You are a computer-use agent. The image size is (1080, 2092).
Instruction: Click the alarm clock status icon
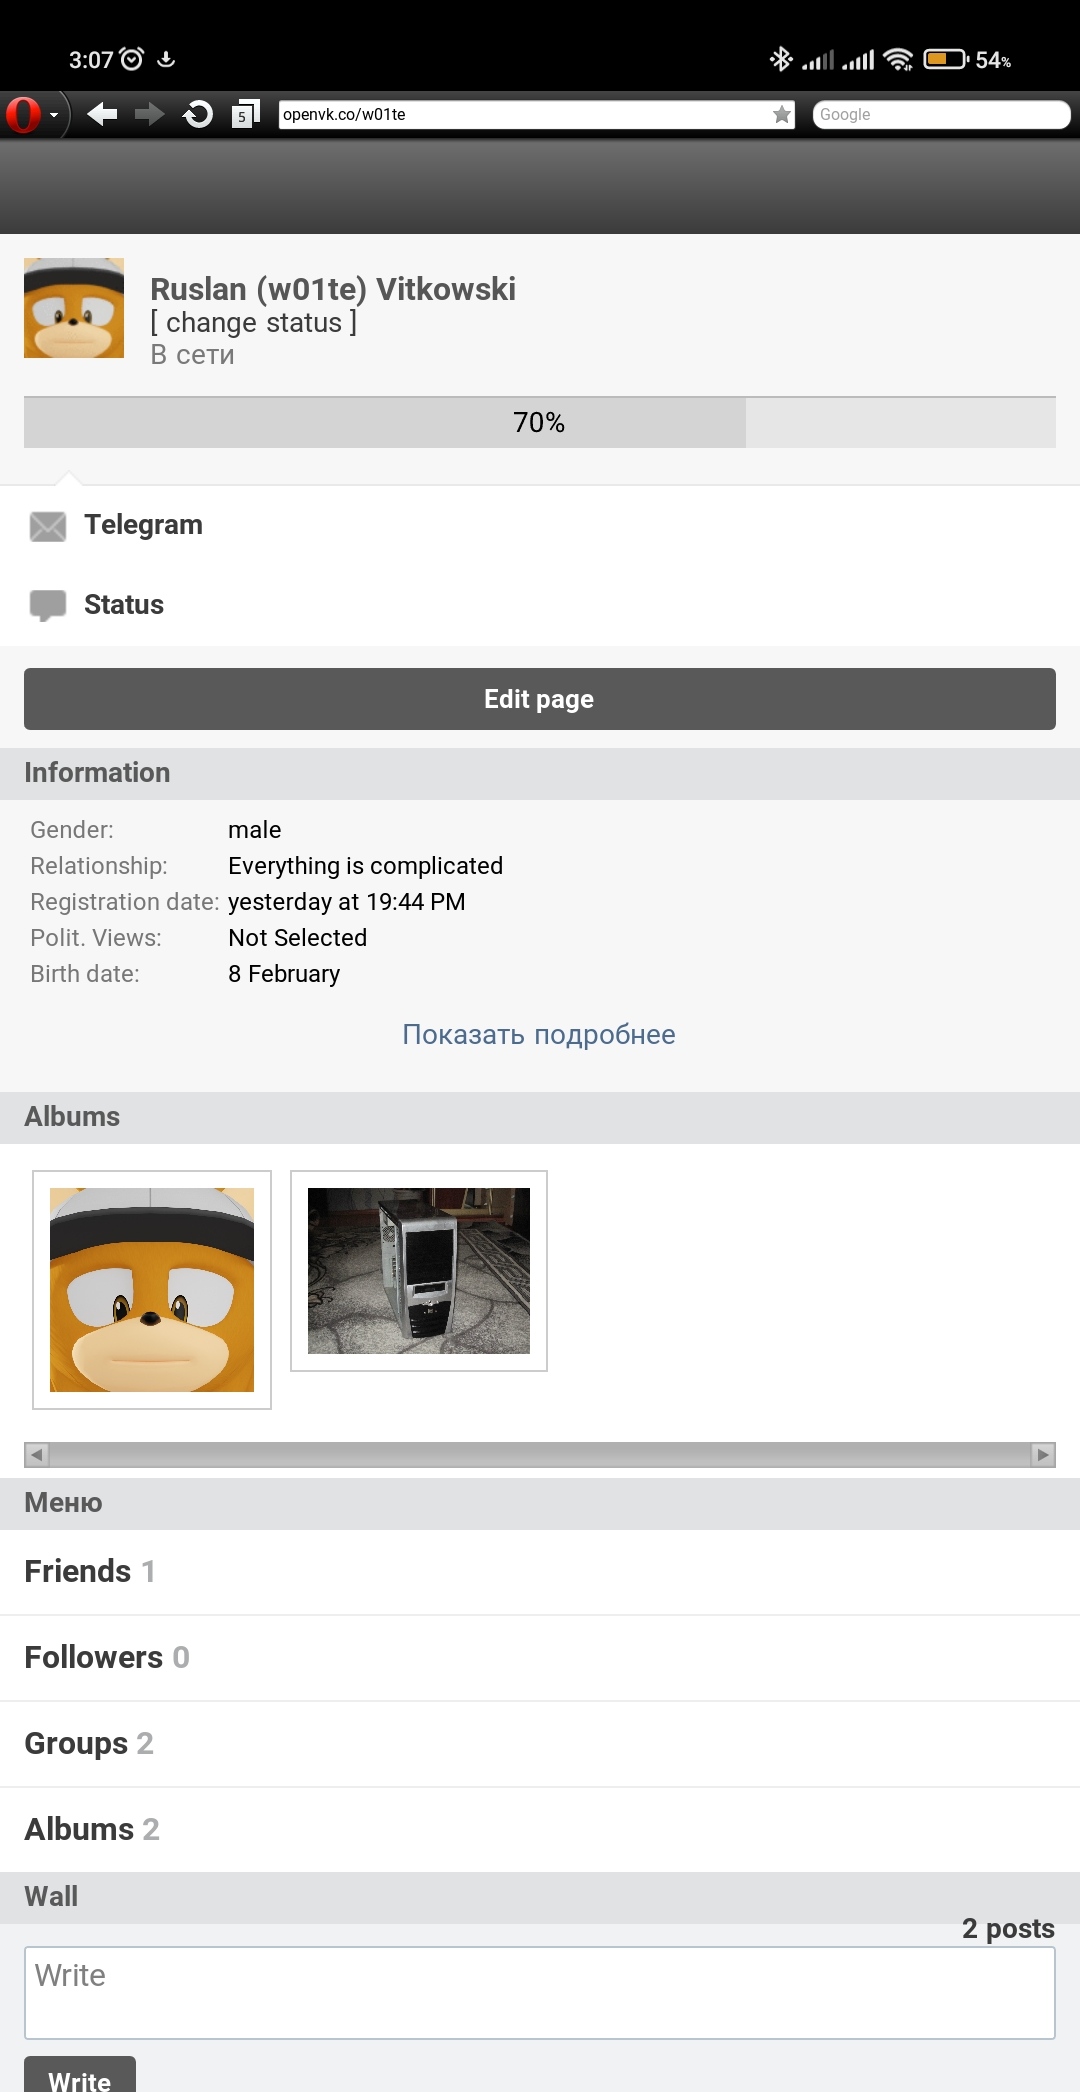point(131,60)
